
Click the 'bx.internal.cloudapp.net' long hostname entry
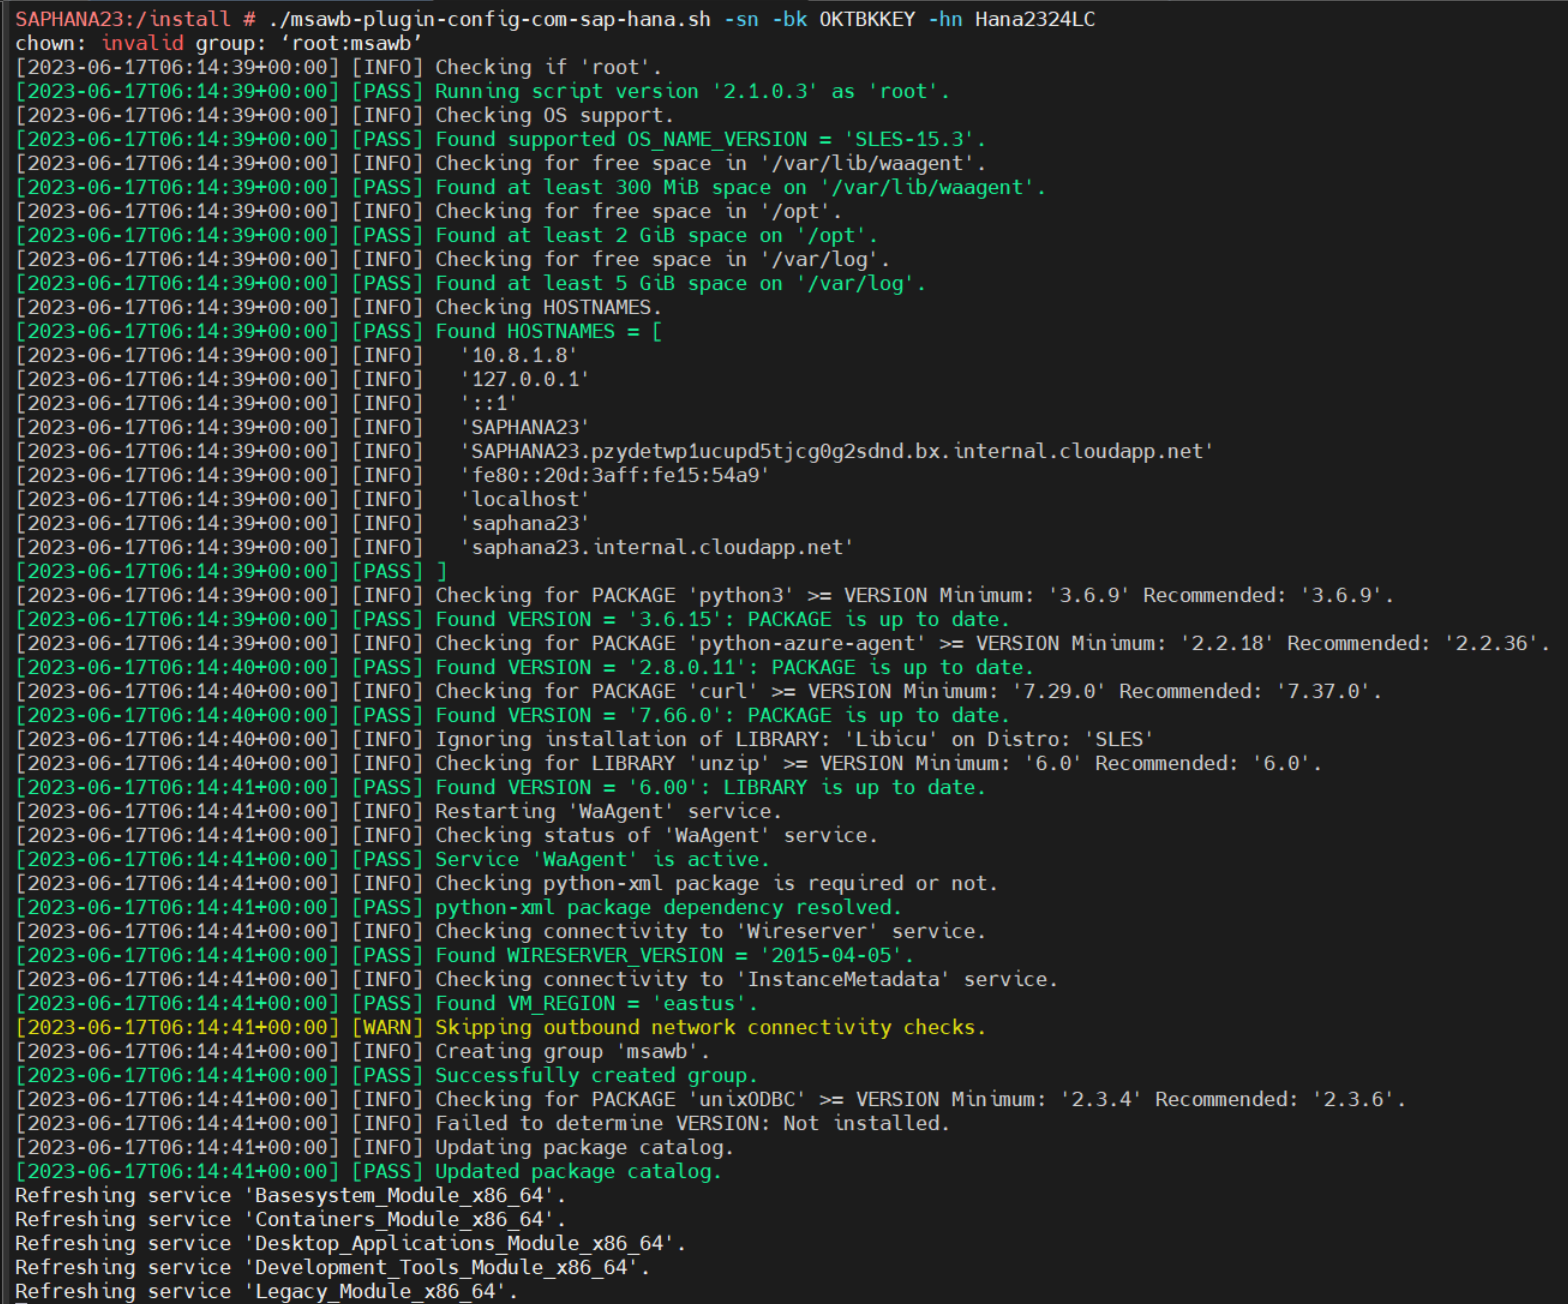click(x=837, y=451)
